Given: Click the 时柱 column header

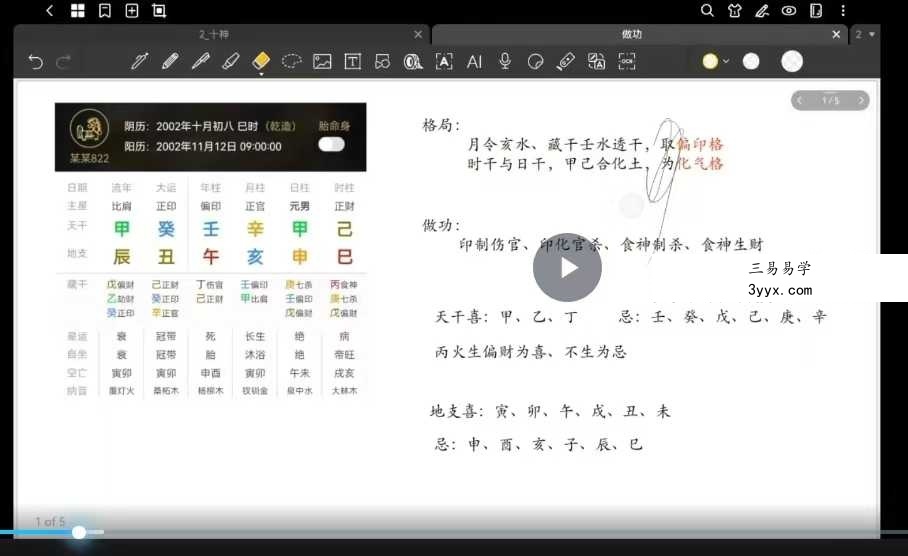Looking at the screenshot, I should [x=344, y=188].
